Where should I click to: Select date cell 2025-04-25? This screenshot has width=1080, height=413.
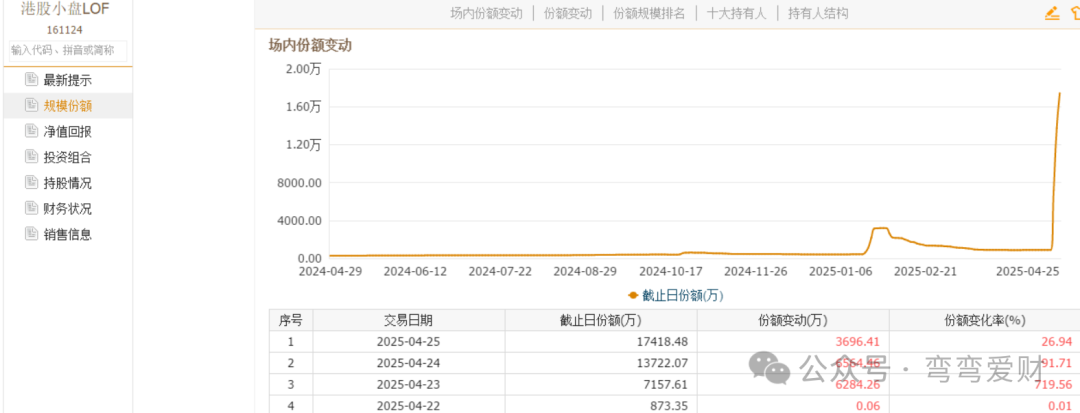tap(408, 341)
